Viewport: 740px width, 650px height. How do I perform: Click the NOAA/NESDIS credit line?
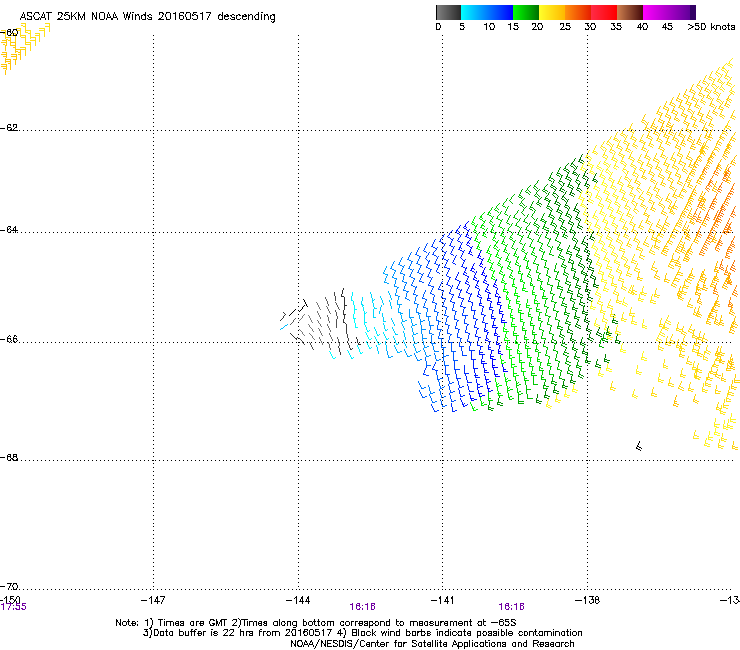[x=432, y=644]
